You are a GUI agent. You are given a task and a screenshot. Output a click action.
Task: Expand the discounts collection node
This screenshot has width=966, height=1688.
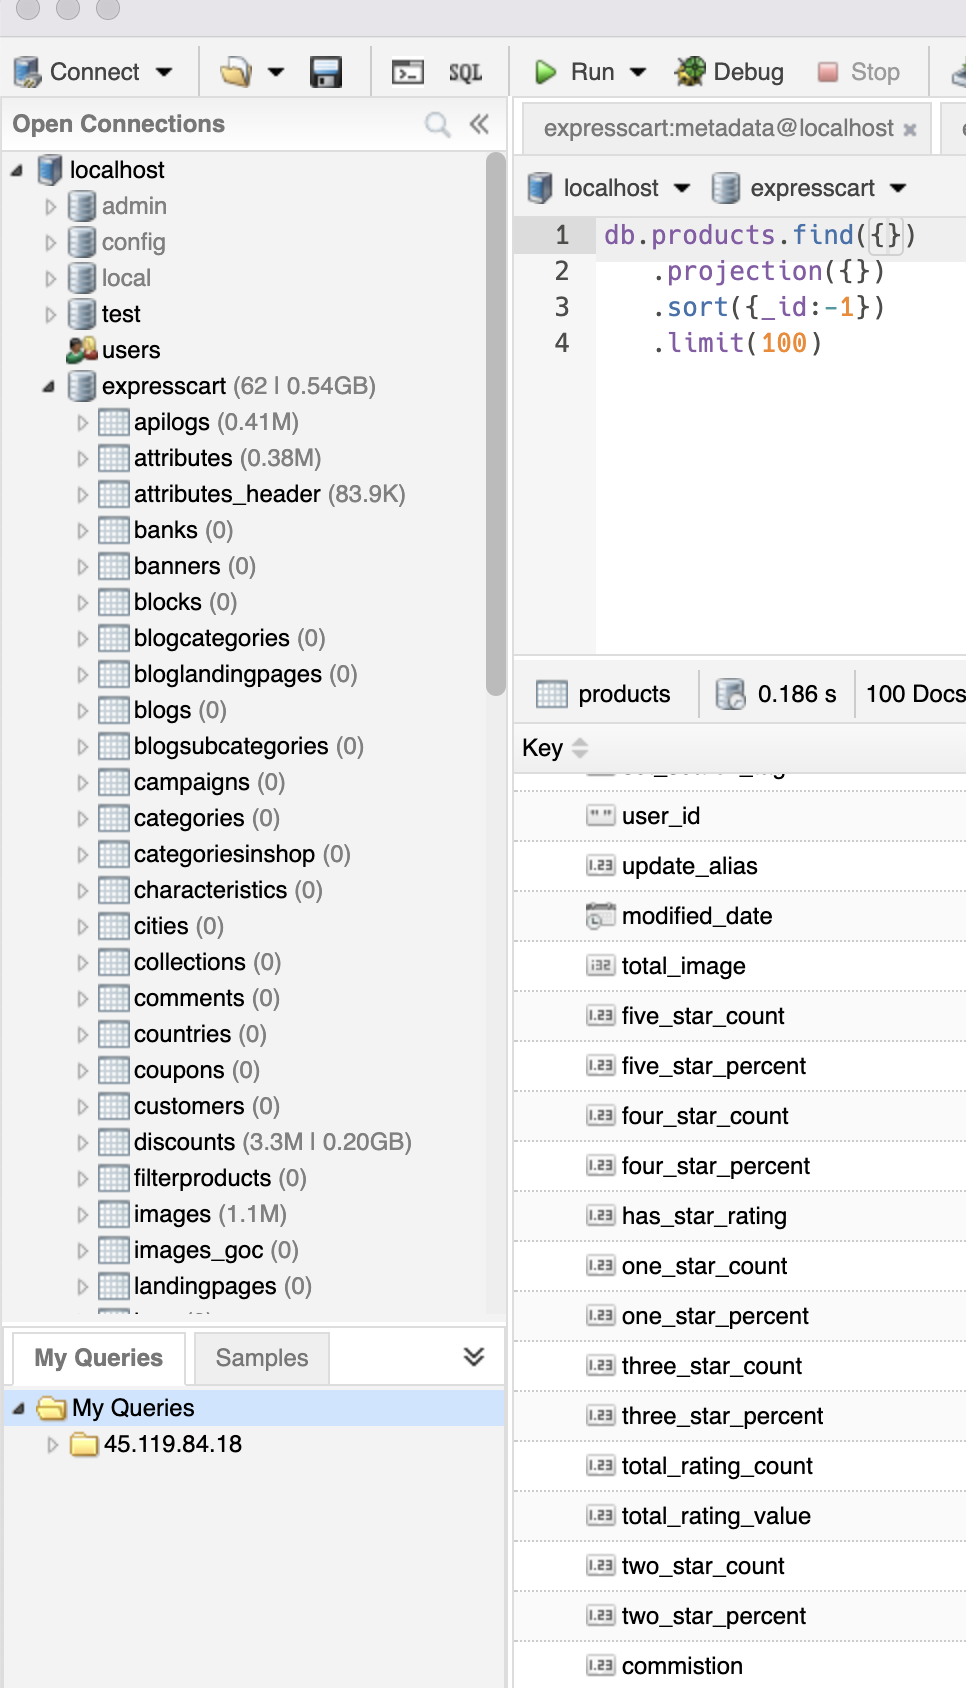click(83, 1143)
